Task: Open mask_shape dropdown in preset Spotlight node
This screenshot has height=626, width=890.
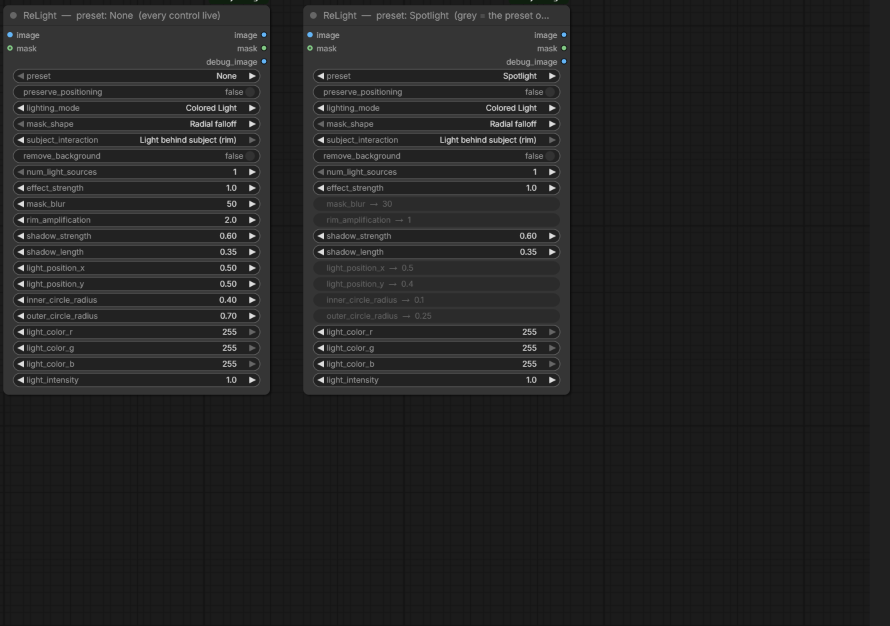Action: pos(436,124)
